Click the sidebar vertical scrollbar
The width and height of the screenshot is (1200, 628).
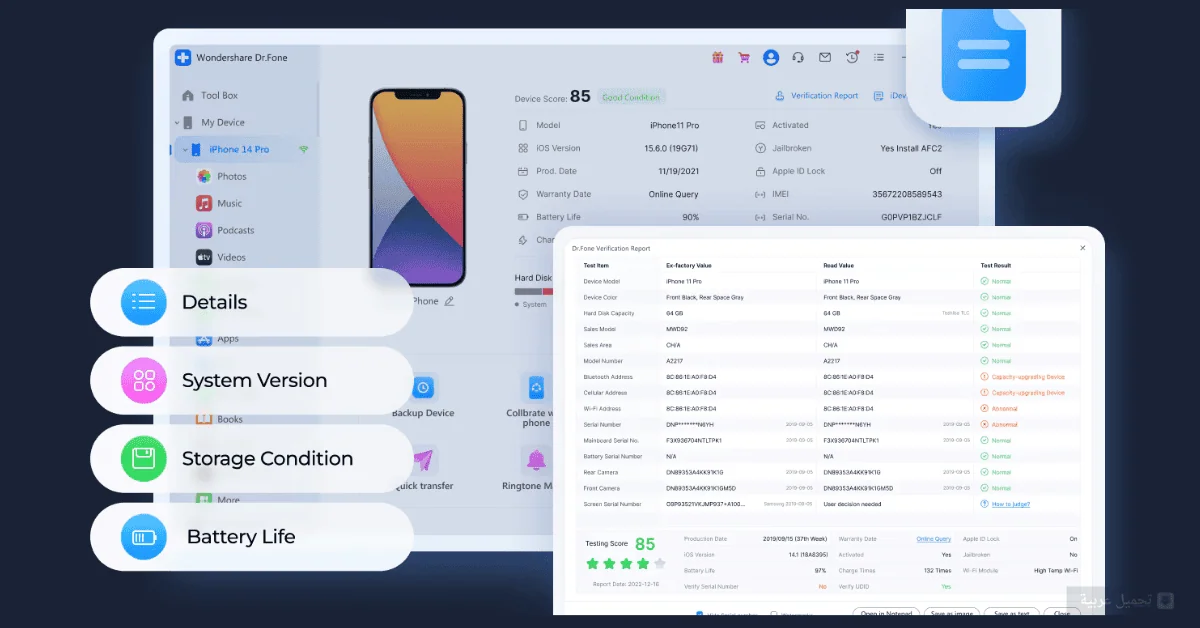point(318,110)
